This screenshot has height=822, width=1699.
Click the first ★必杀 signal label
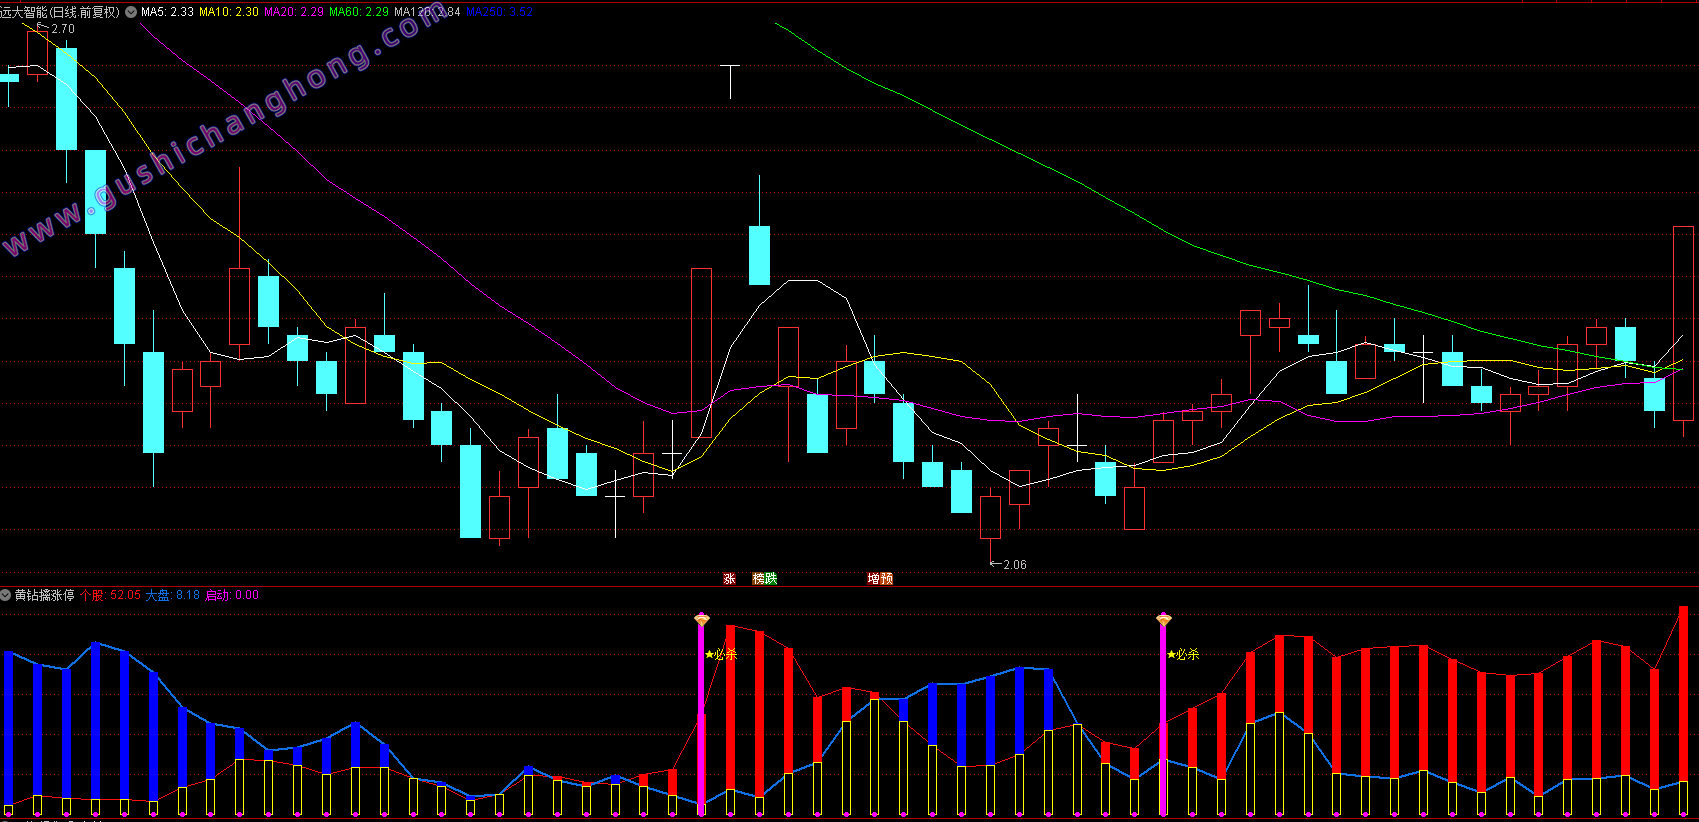tap(721, 654)
